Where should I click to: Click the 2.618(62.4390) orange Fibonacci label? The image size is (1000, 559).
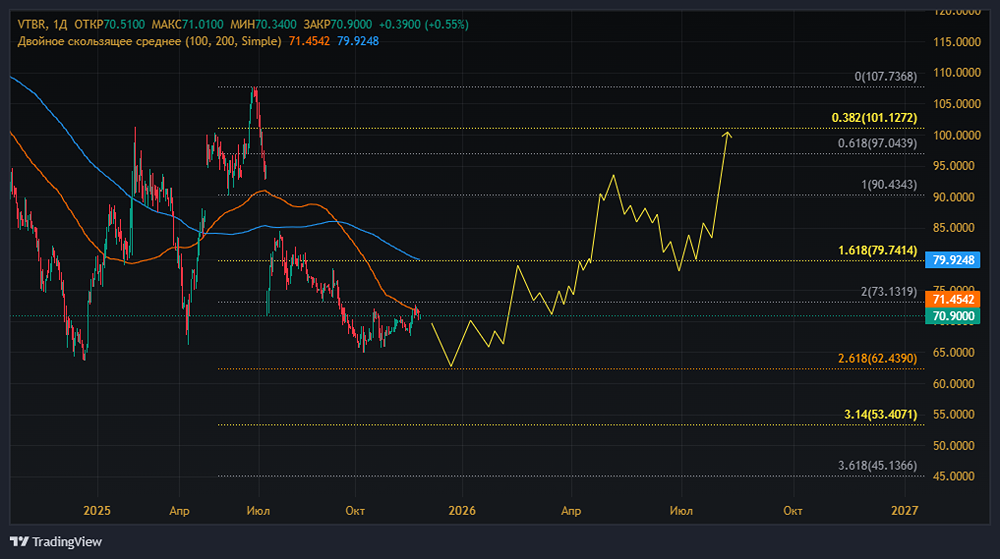point(877,357)
